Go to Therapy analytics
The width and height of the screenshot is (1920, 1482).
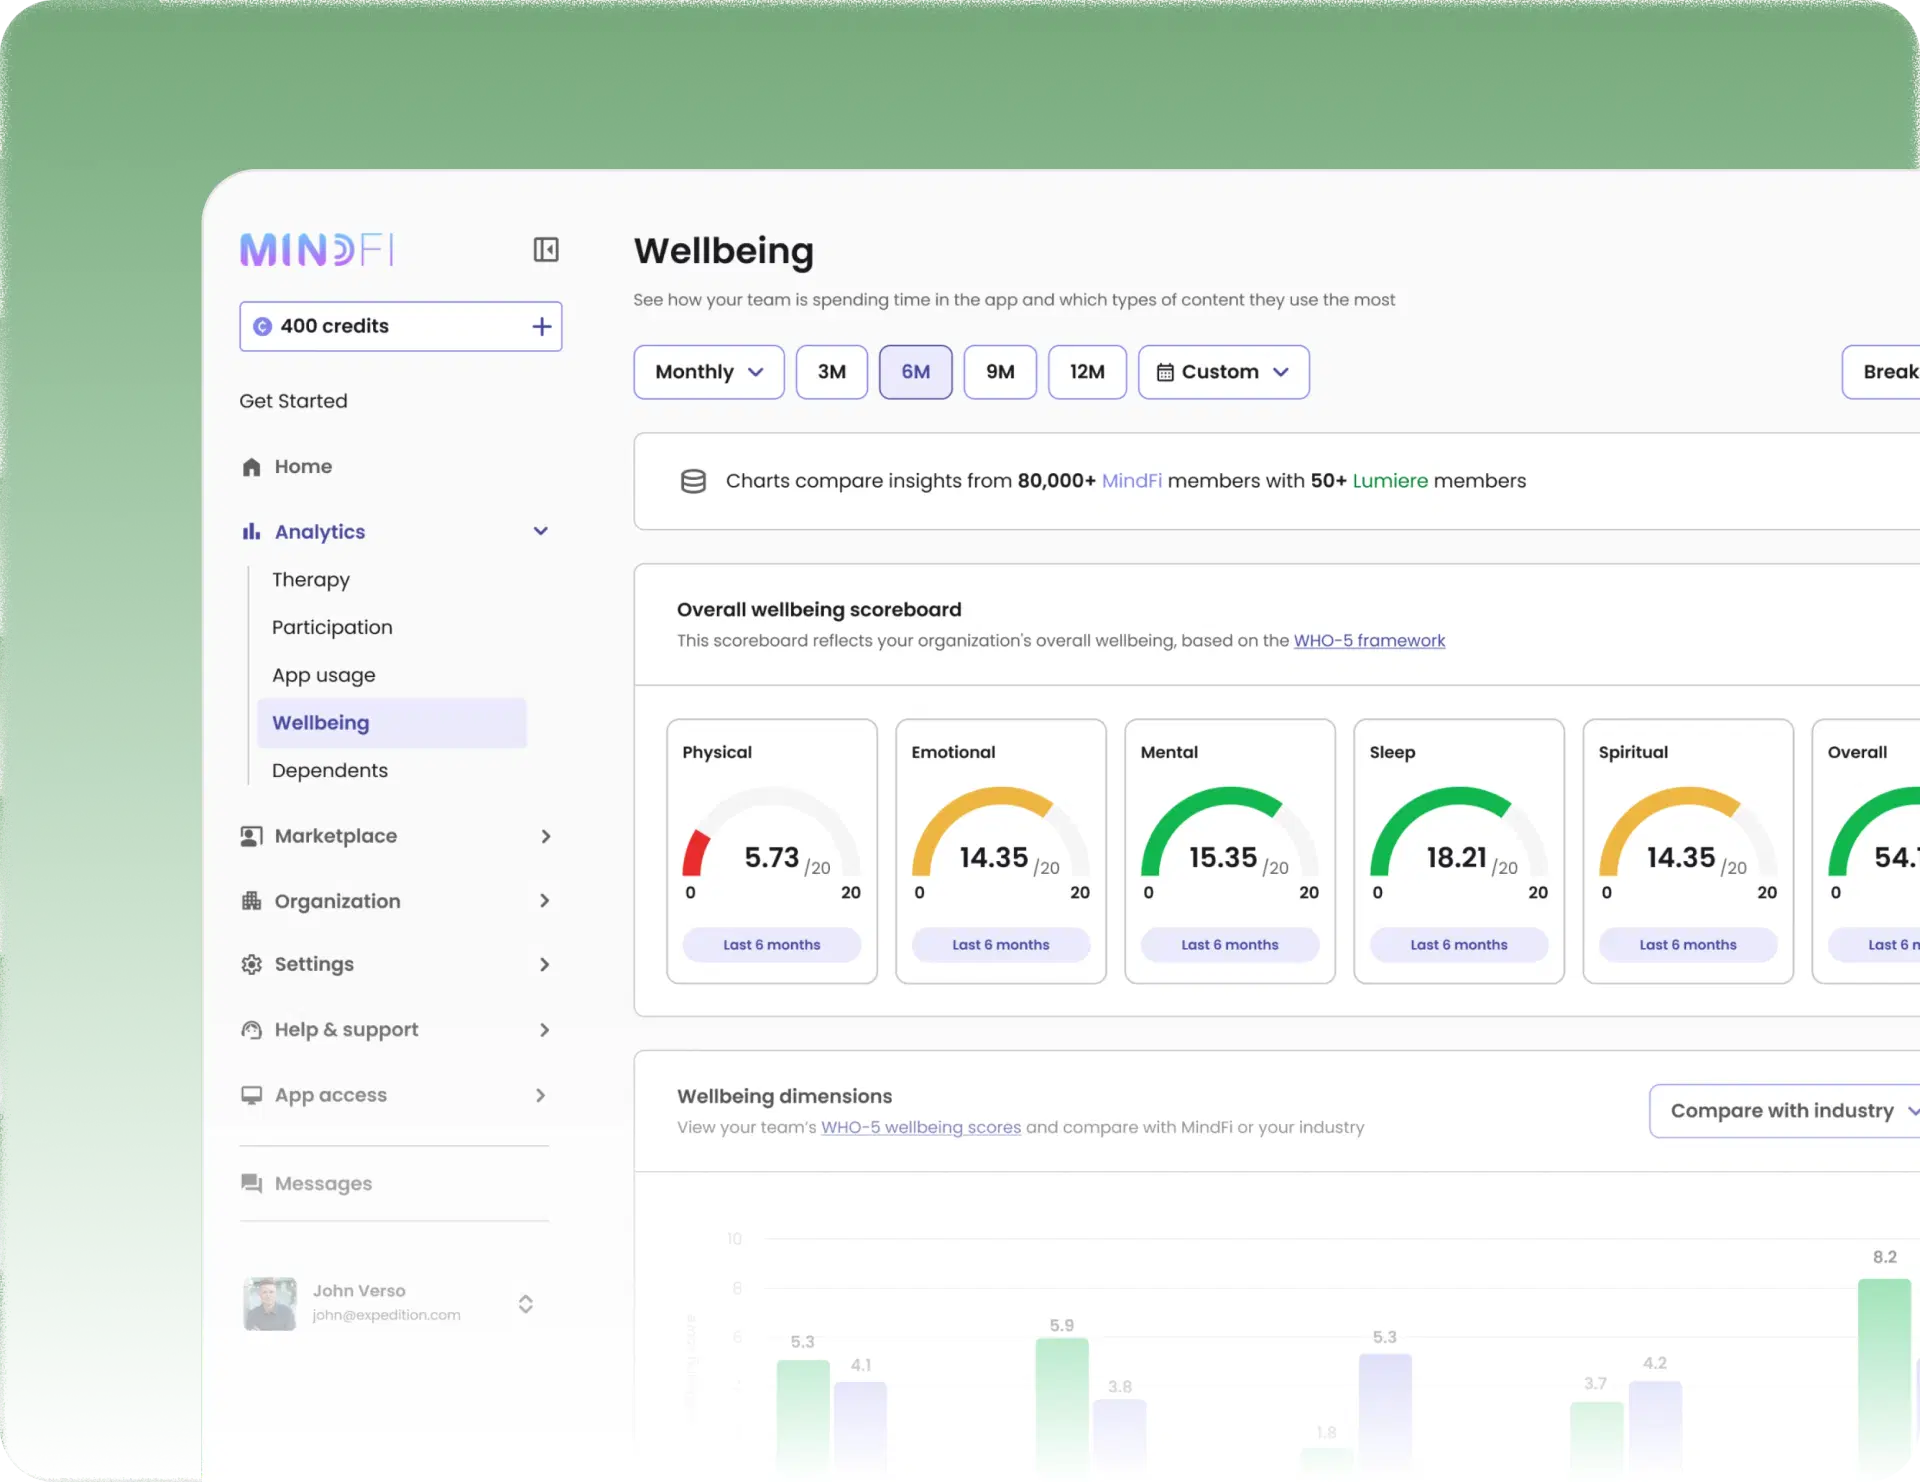coord(311,579)
